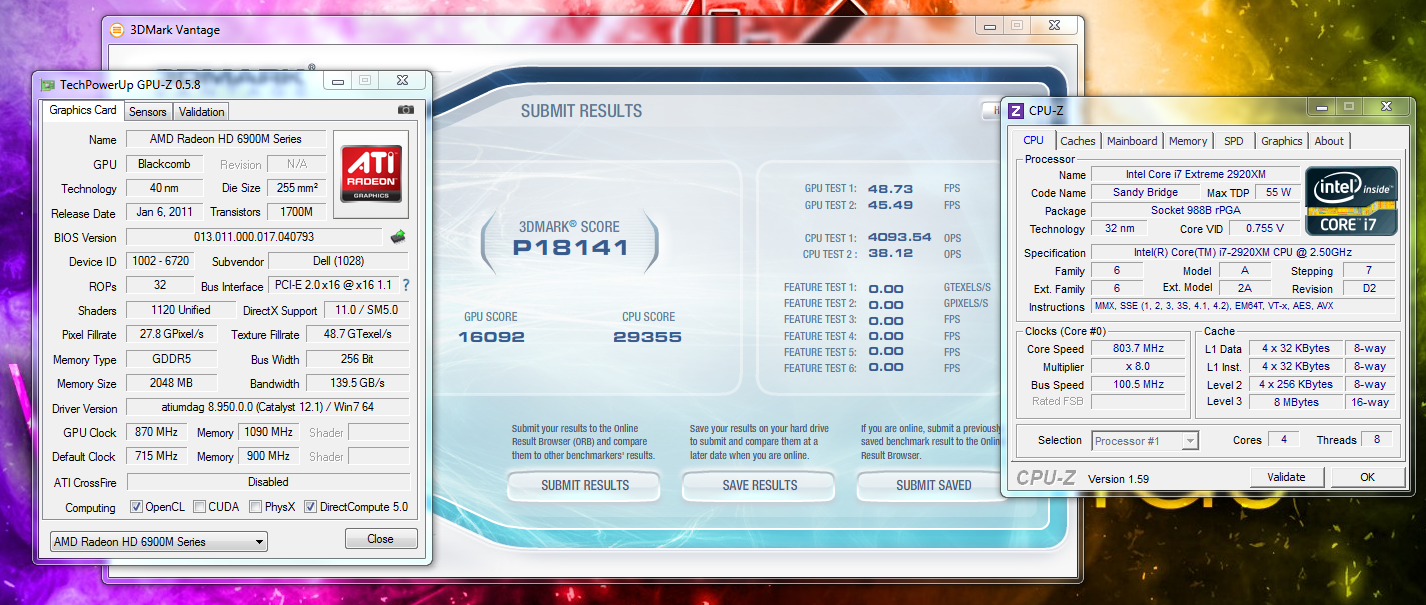Toggle the CUDA checkbox
The width and height of the screenshot is (1426, 605).
click(x=199, y=507)
